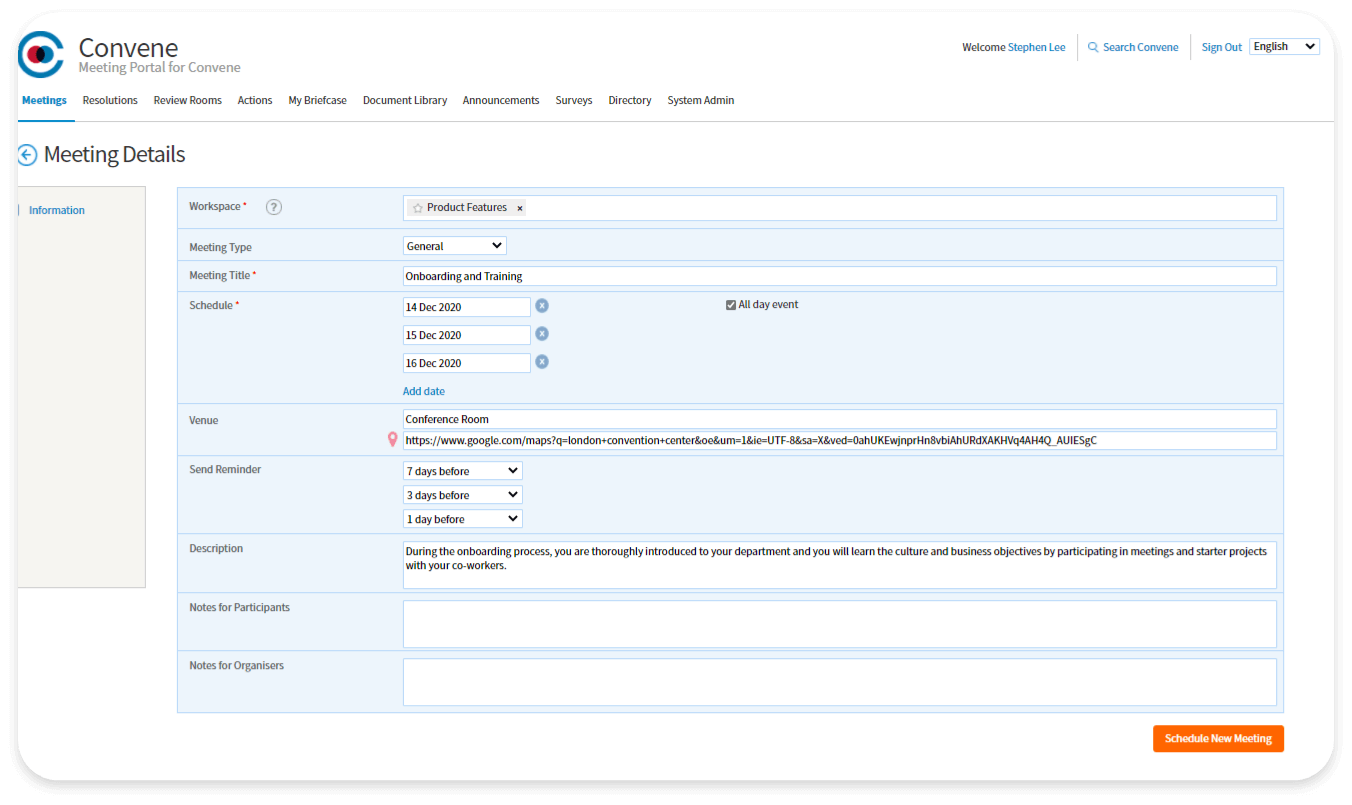Remove the 16 Dec 2020 date

[x=542, y=362]
